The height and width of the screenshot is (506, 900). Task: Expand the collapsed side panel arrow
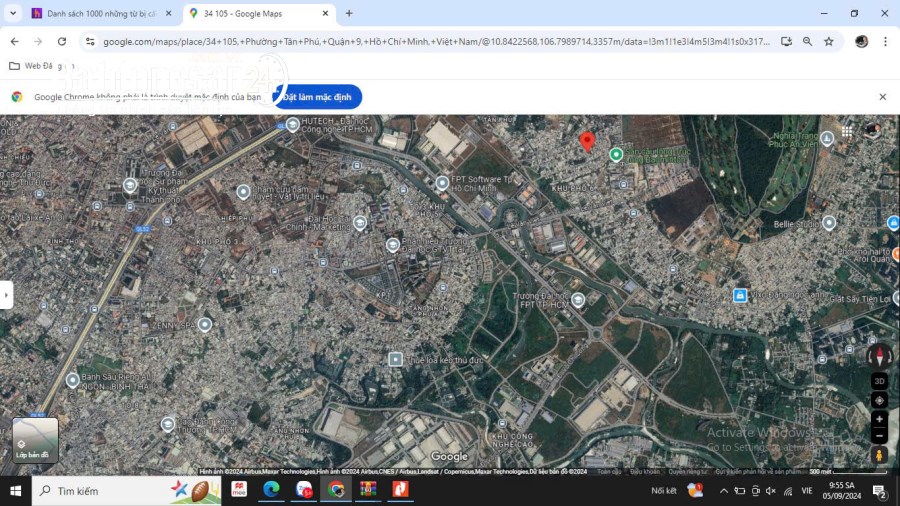tap(6, 295)
